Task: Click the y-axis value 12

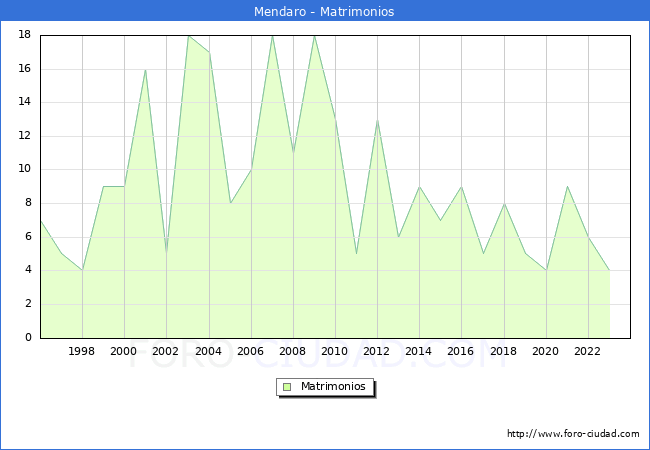Action: pos(25,135)
